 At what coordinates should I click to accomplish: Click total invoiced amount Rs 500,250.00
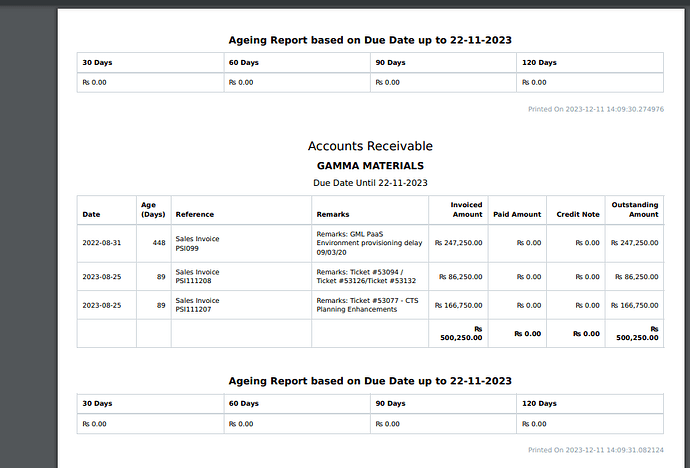tap(461, 333)
